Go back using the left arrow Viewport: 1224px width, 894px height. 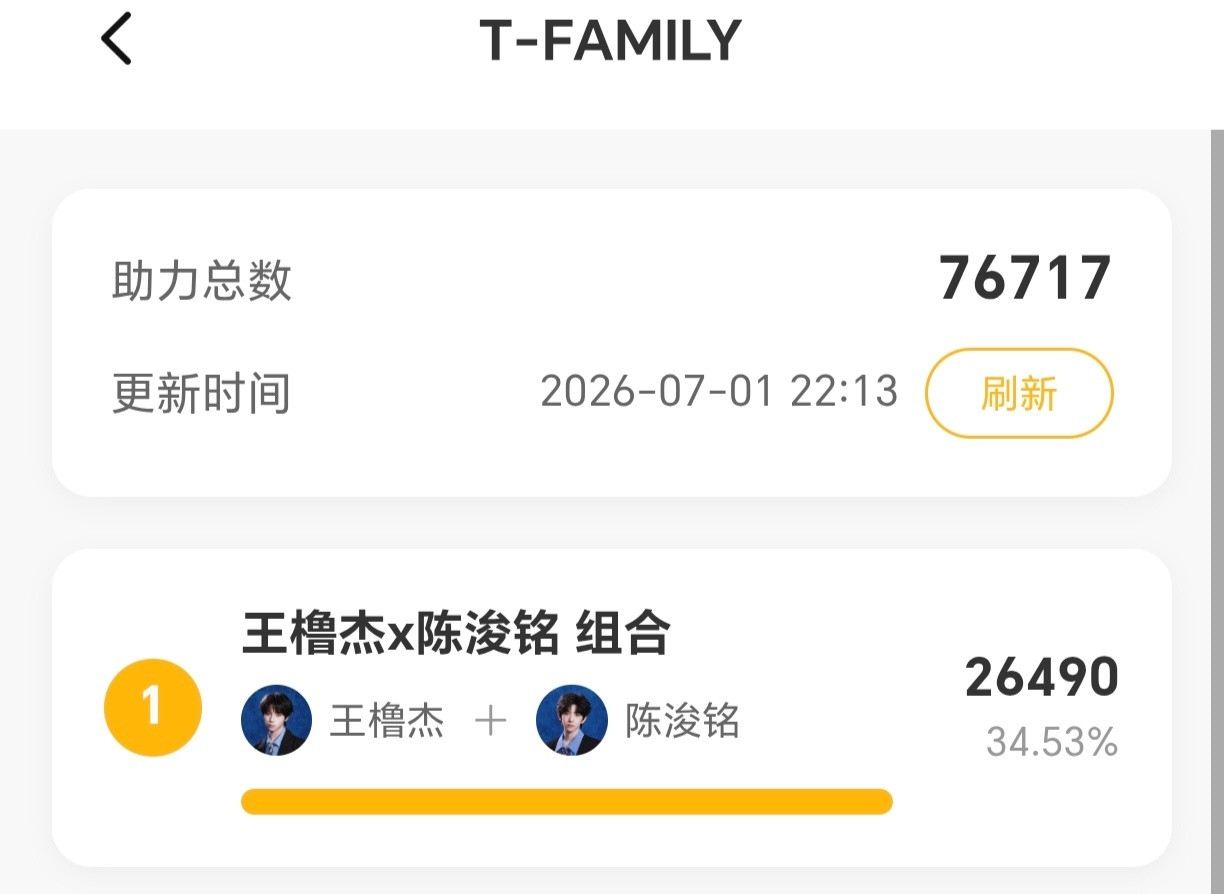(116, 41)
